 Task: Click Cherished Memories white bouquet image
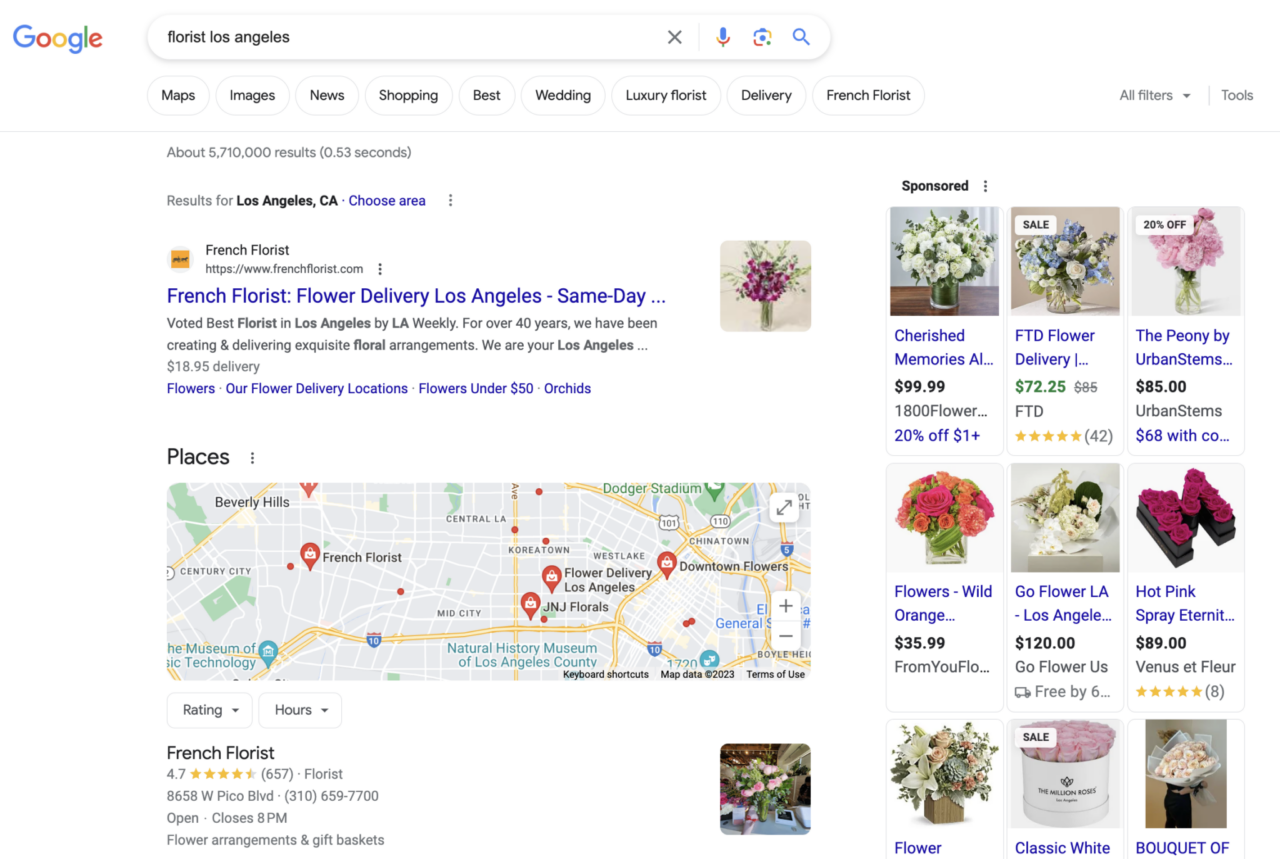945,261
